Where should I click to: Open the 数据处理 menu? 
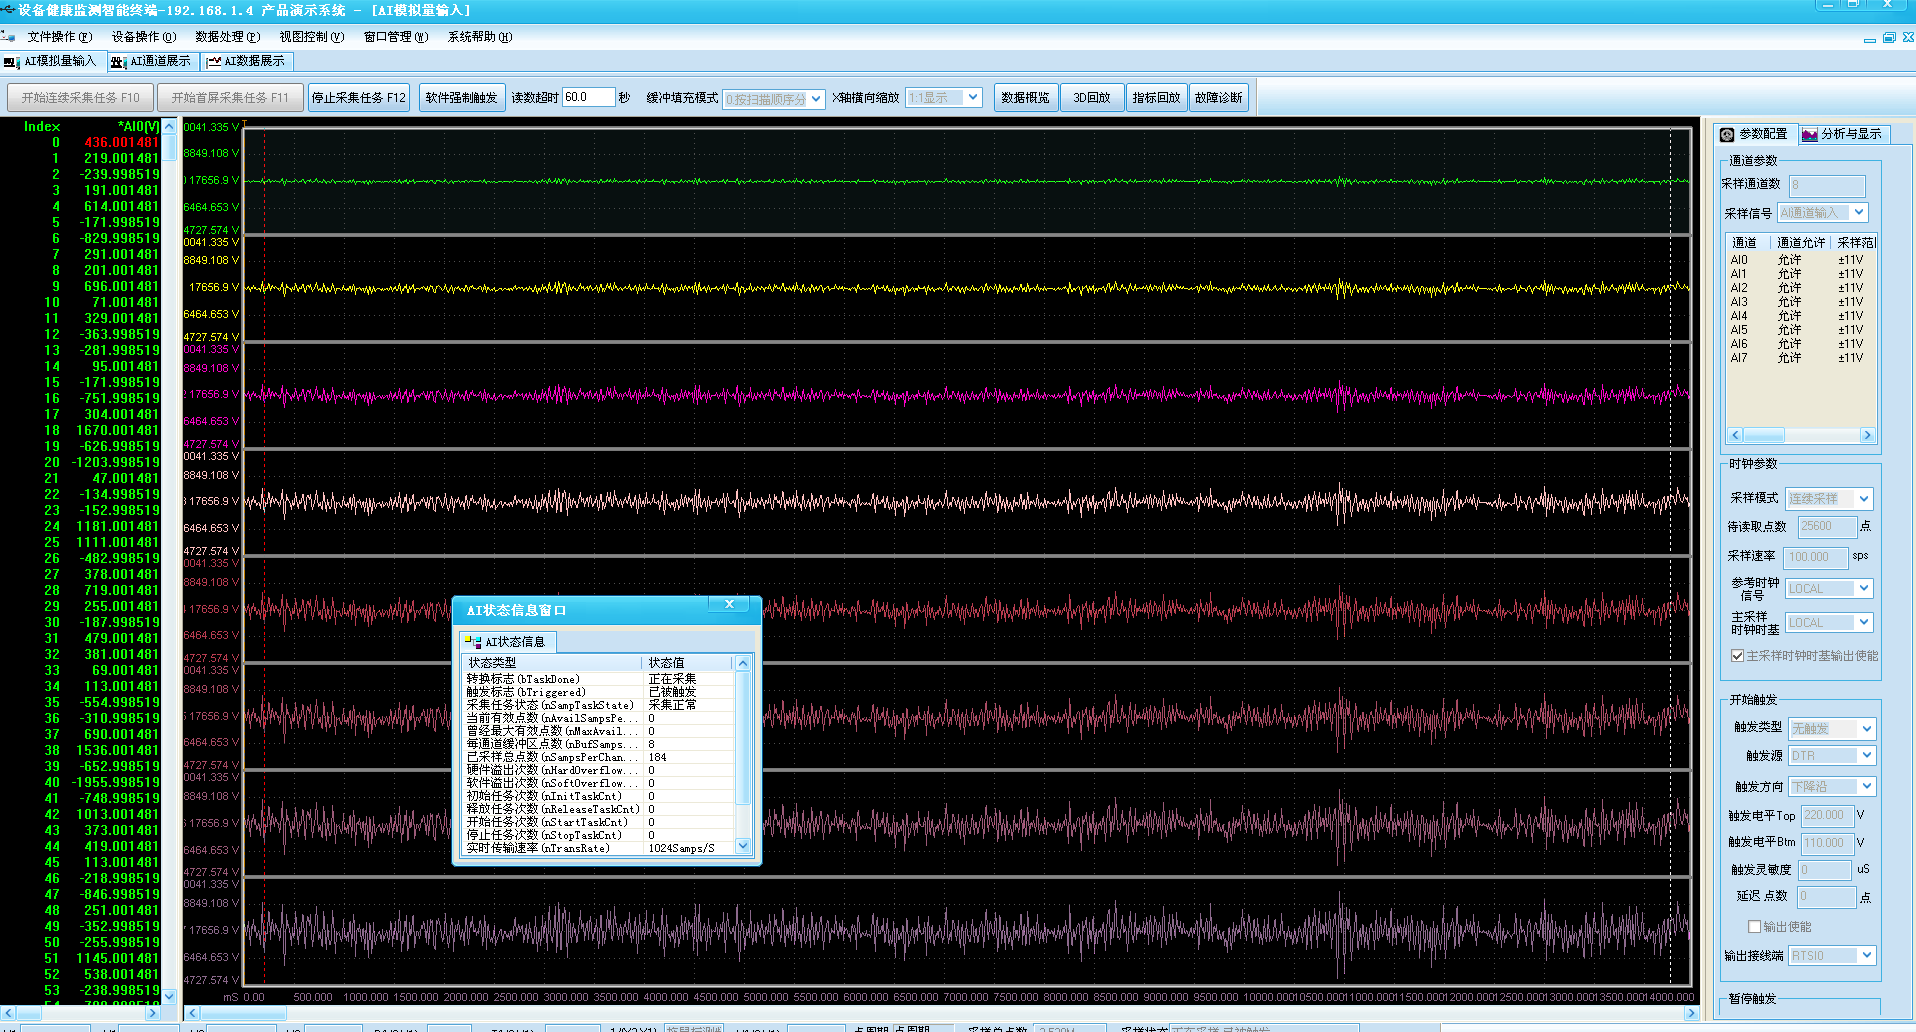pos(227,37)
